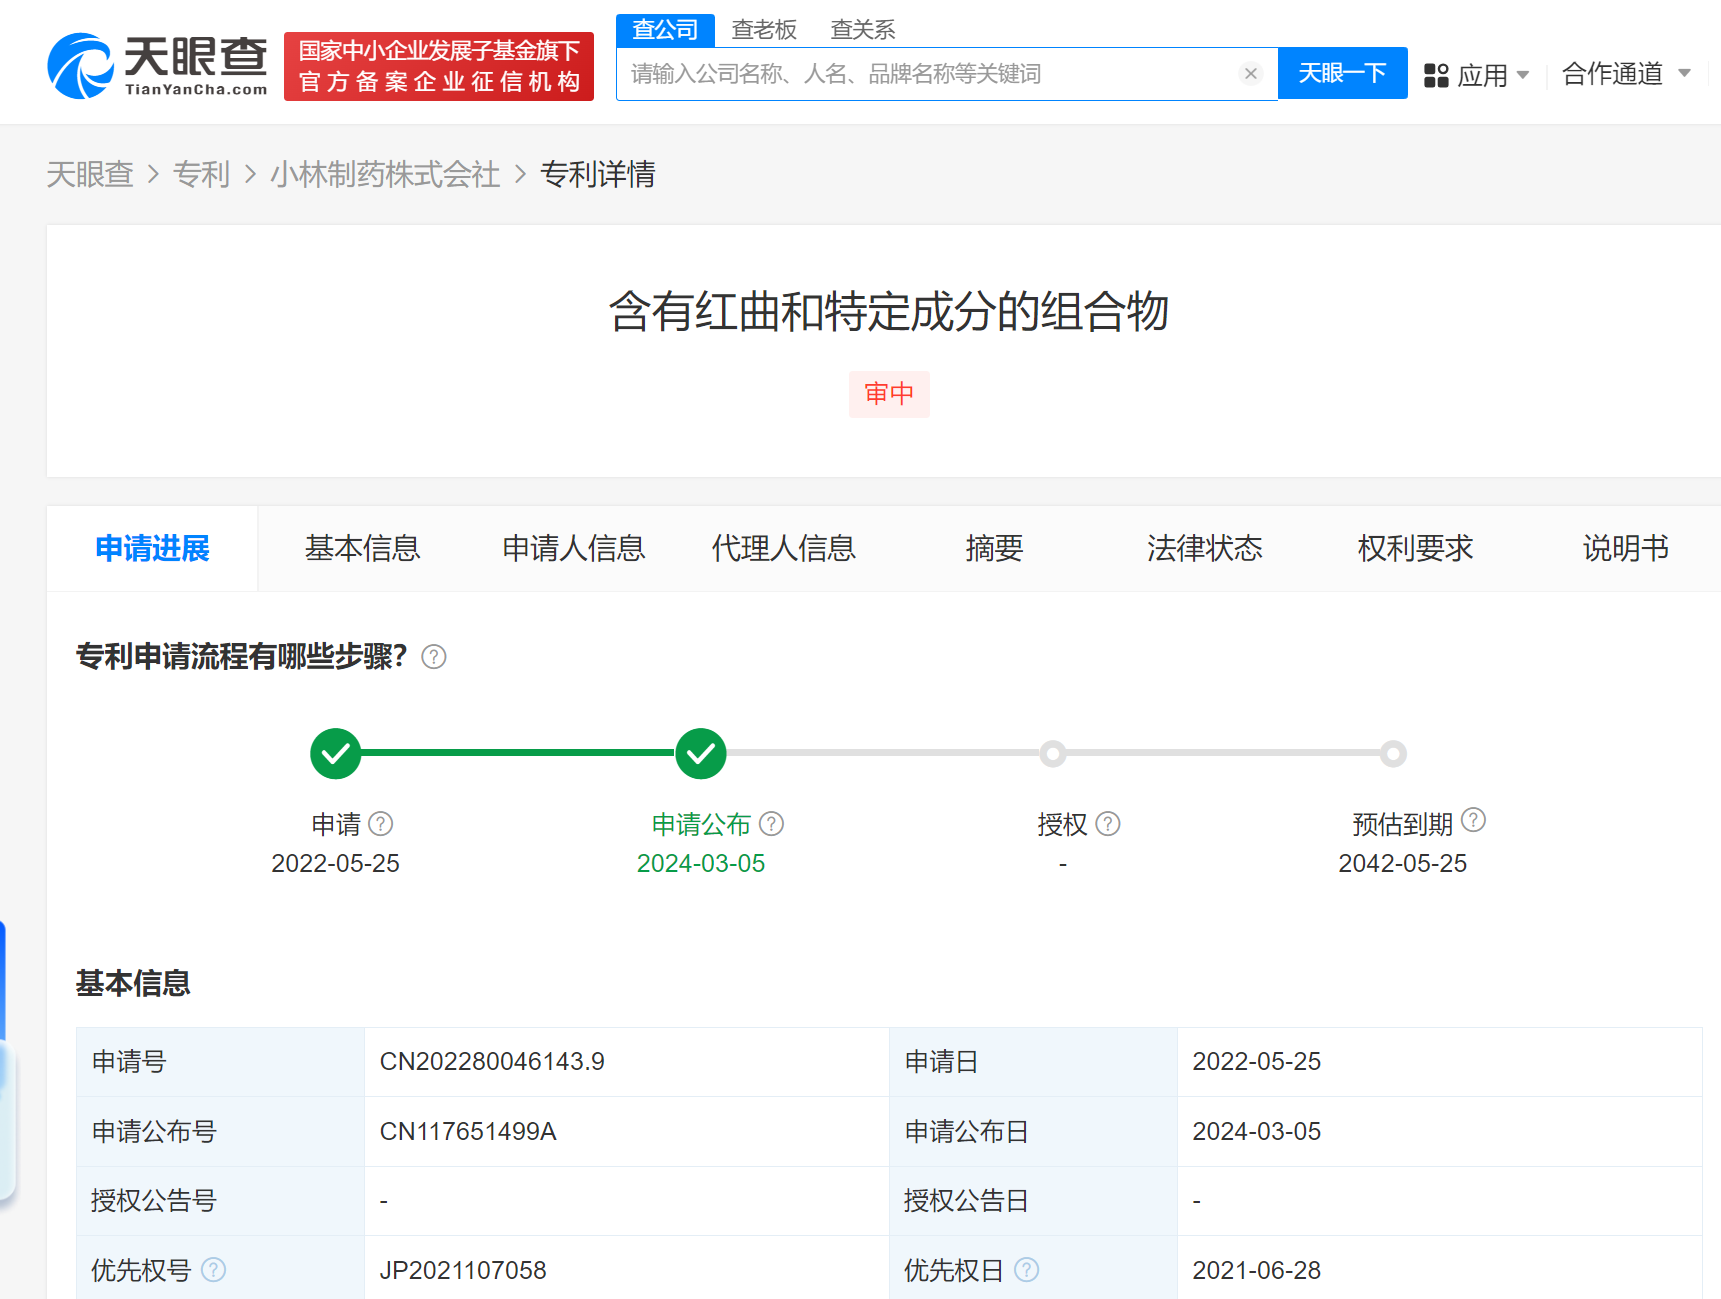
Task: Select priority date 2021-06-28
Action: point(1257,1271)
